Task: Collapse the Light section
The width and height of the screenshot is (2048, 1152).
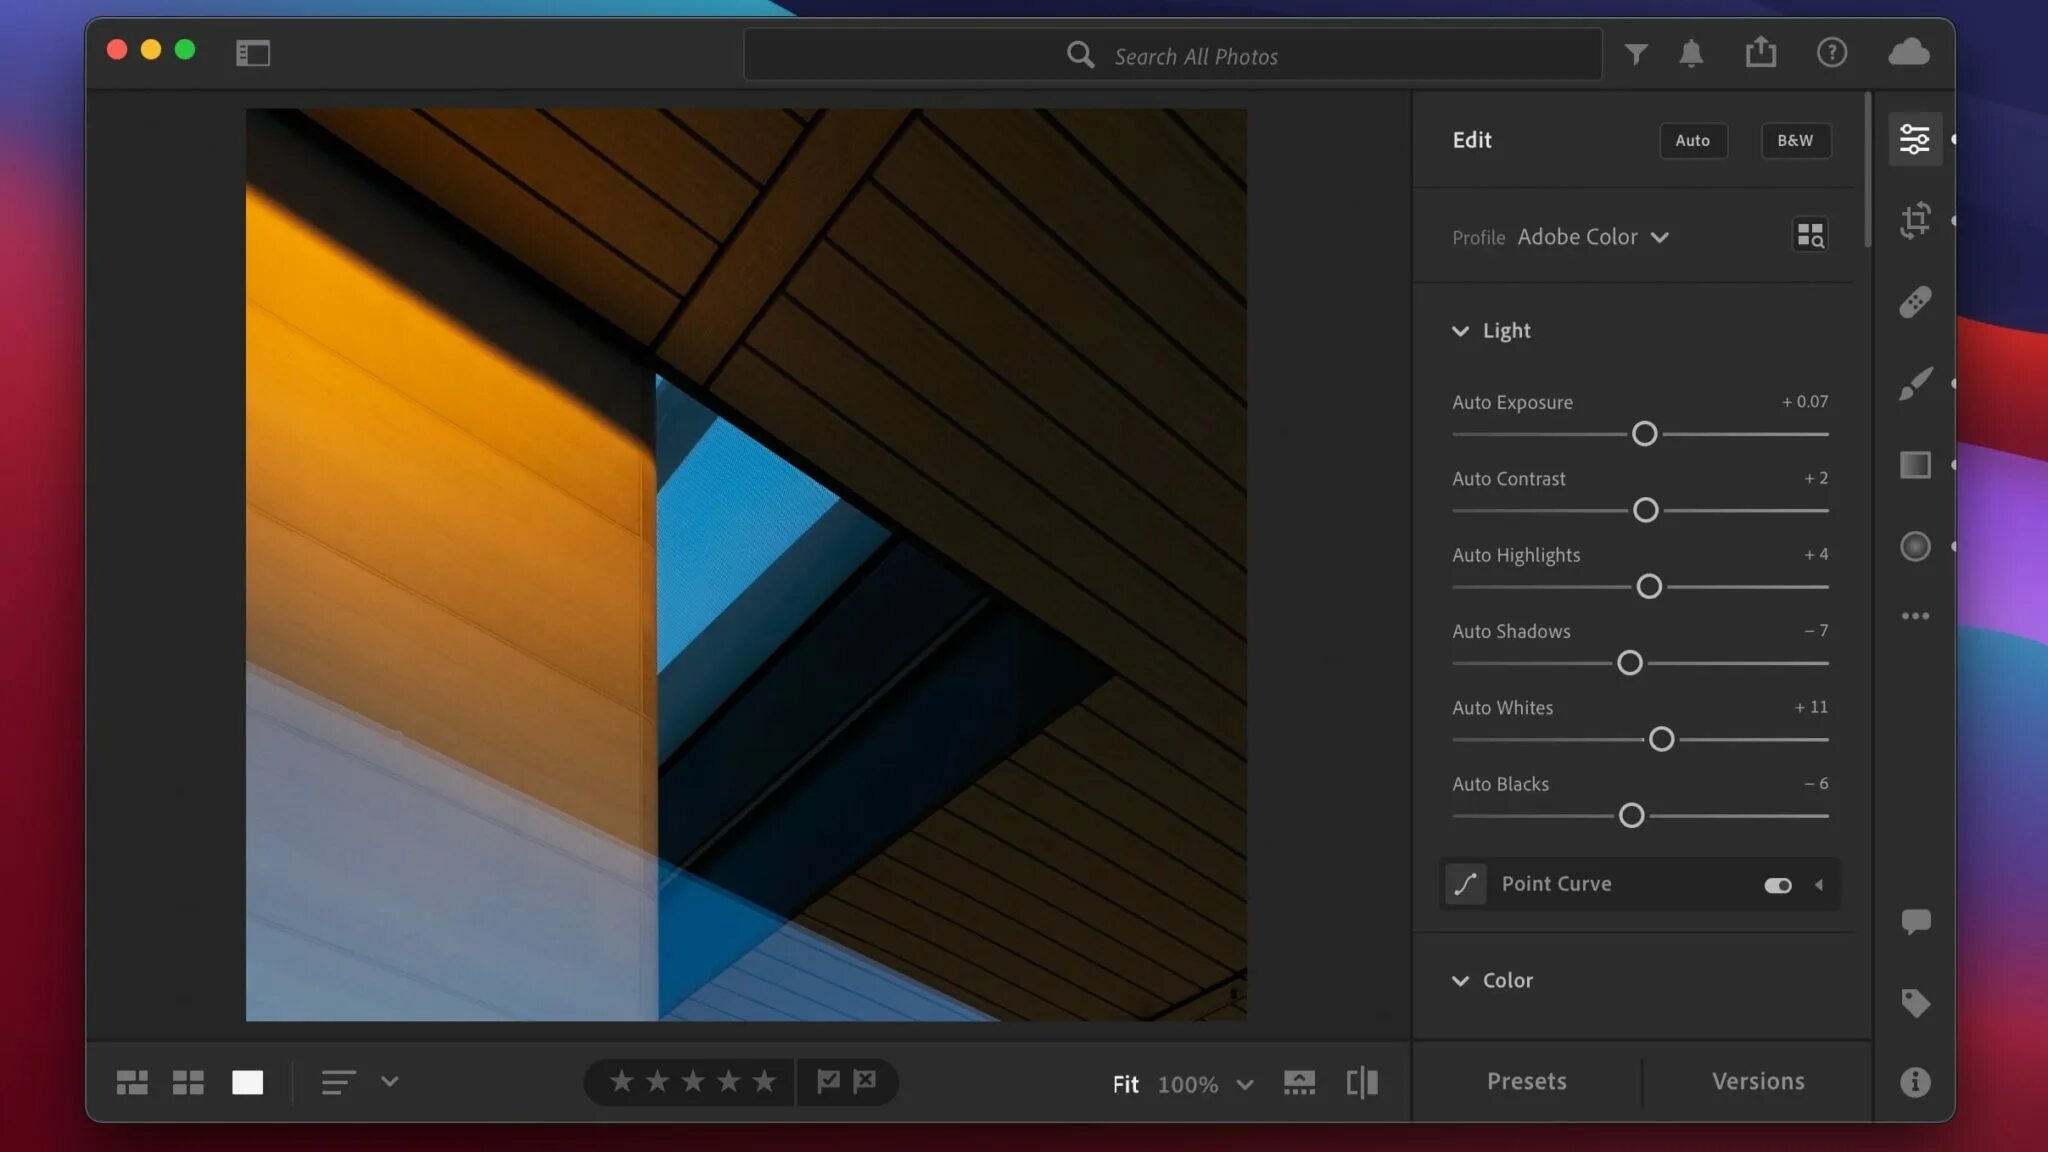Action: [x=1460, y=331]
